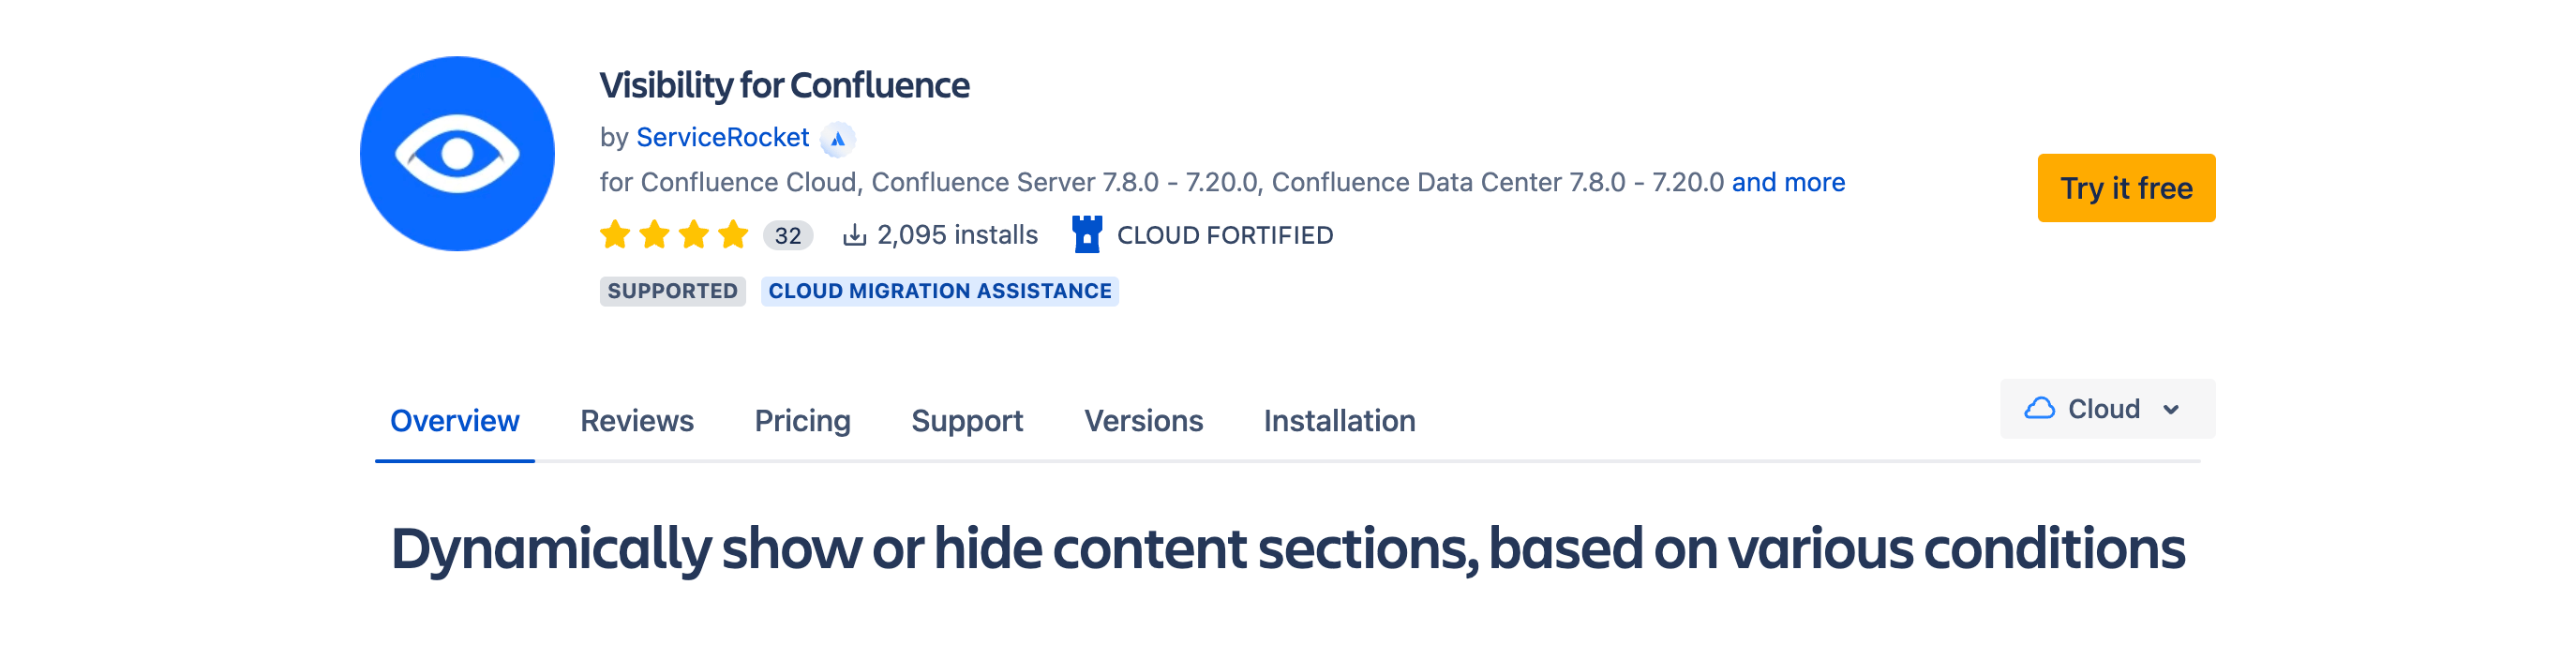Click the Cloud Fortified tower icon

(1089, 235)
